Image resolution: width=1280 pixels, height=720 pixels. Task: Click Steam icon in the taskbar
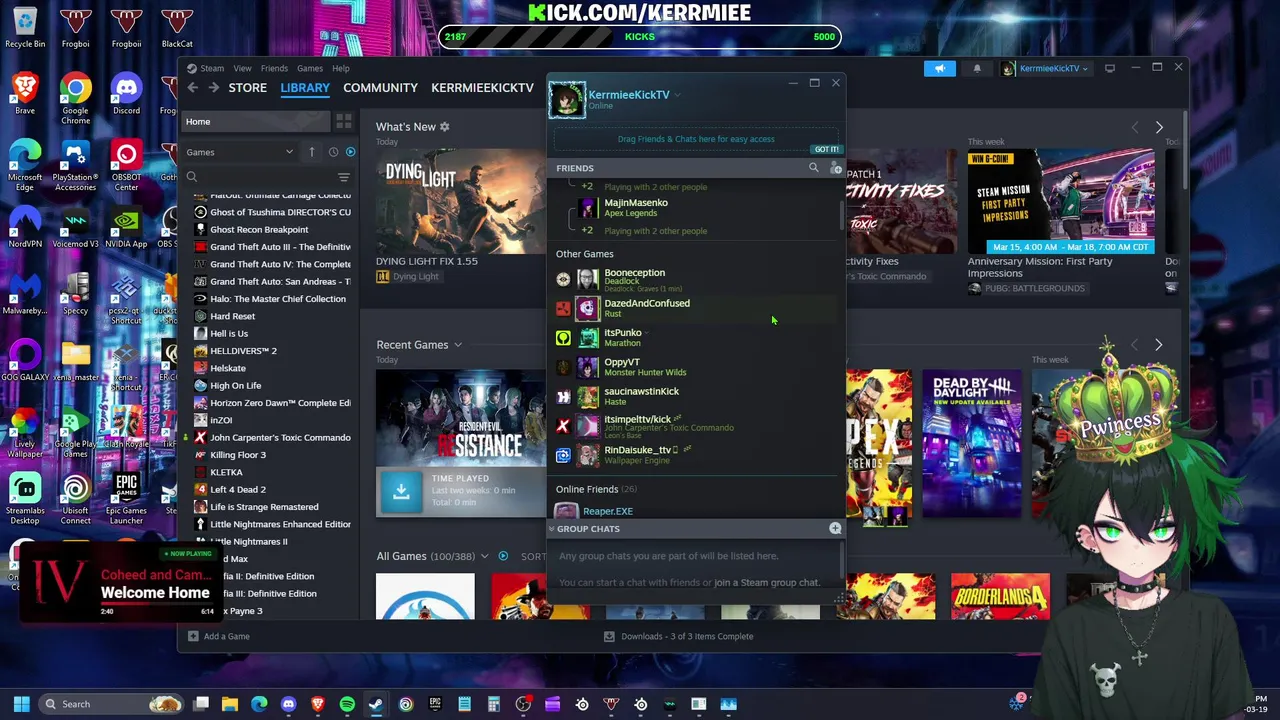click(x=376, y=704)
